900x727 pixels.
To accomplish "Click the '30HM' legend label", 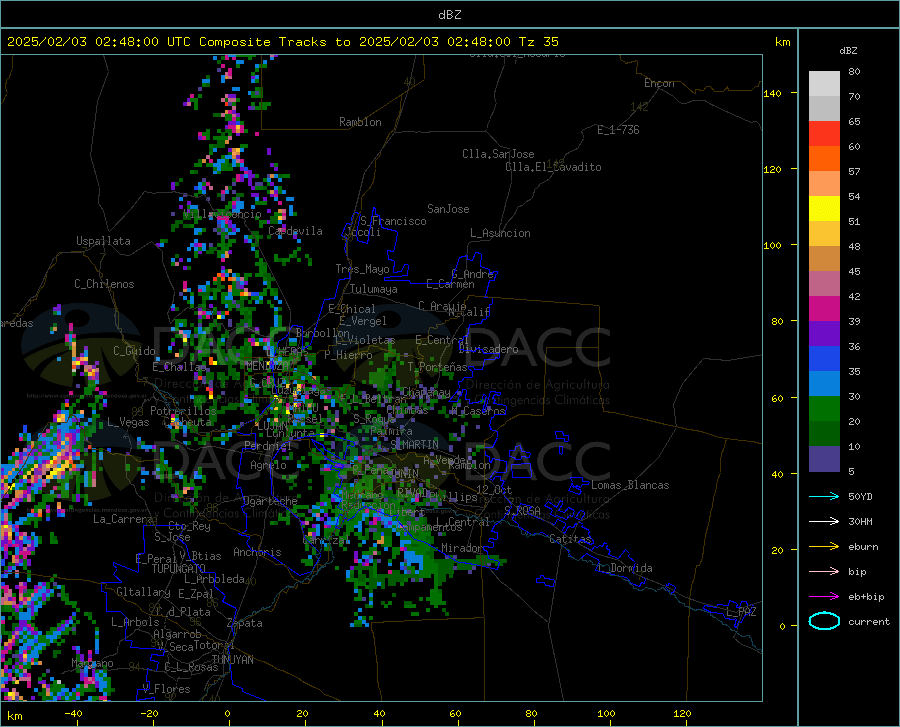I will [x=860, y=522].
